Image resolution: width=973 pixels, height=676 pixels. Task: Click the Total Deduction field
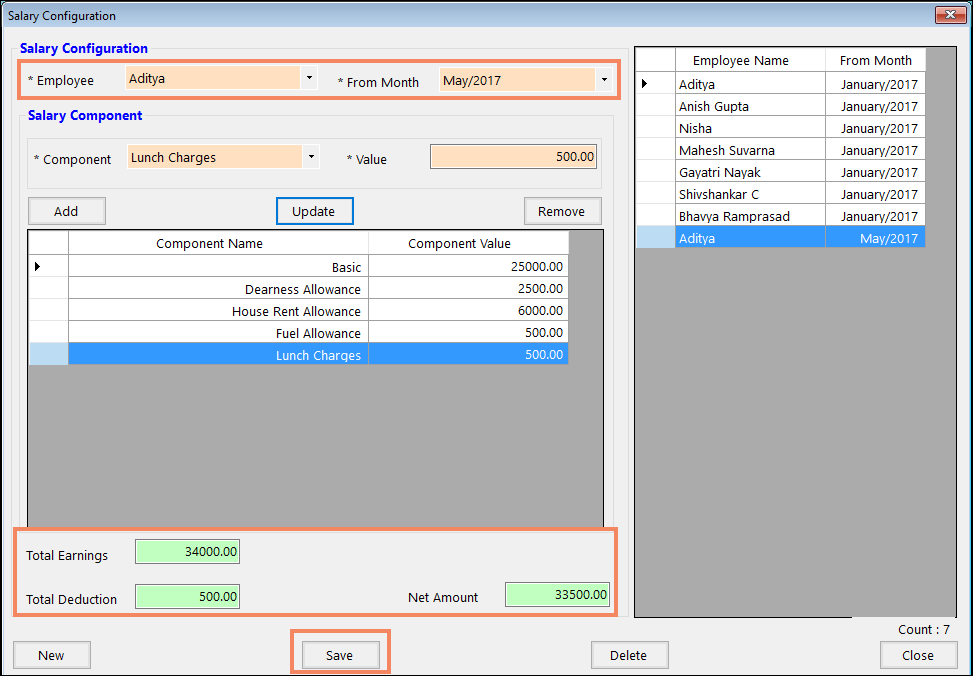[x=187, y=597]
